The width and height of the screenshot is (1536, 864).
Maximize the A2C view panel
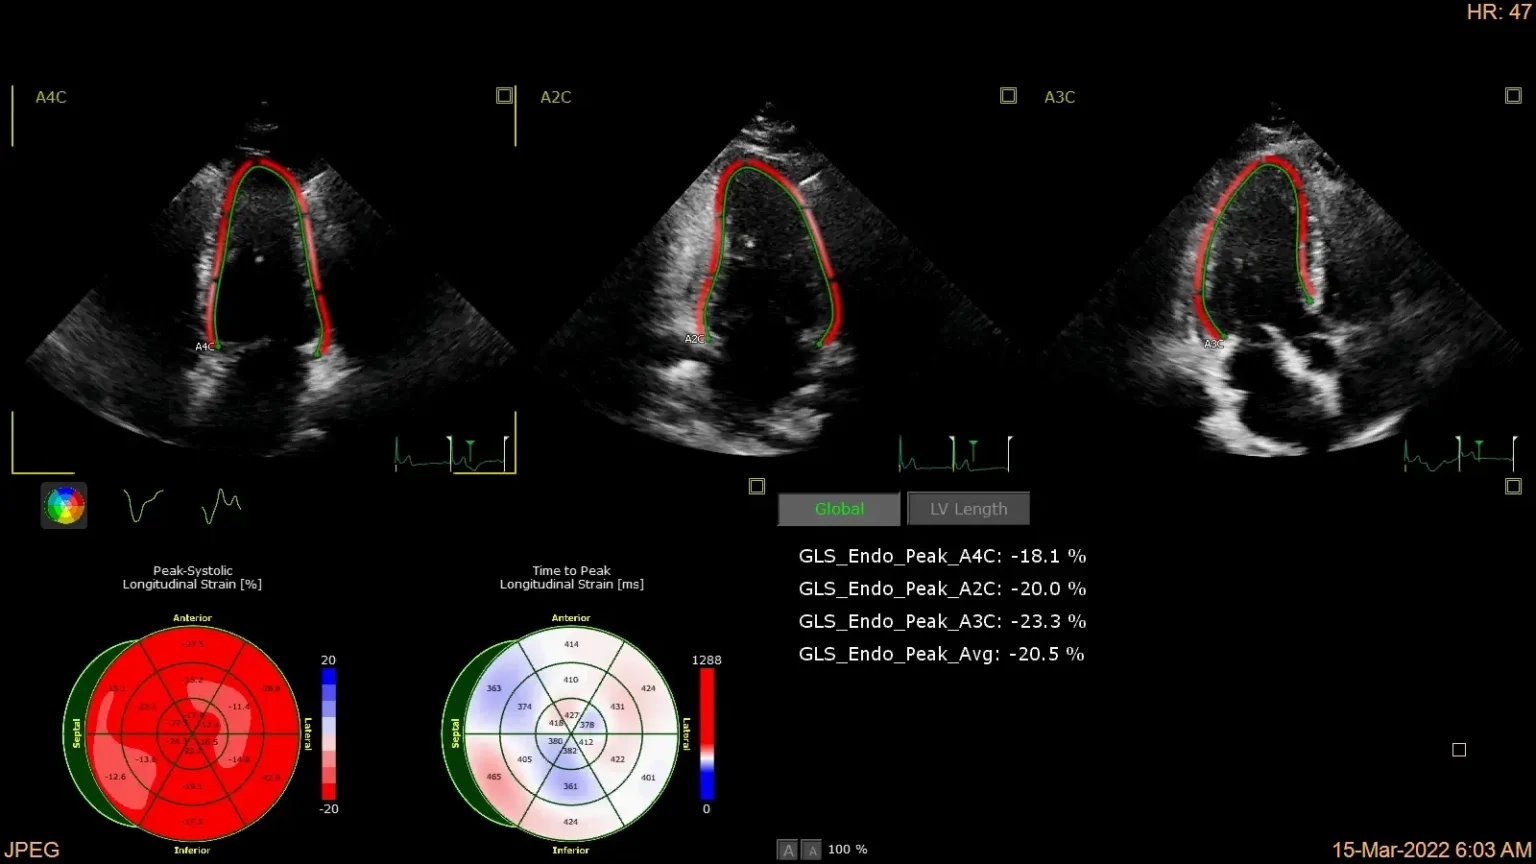(x=1008, y=96)
